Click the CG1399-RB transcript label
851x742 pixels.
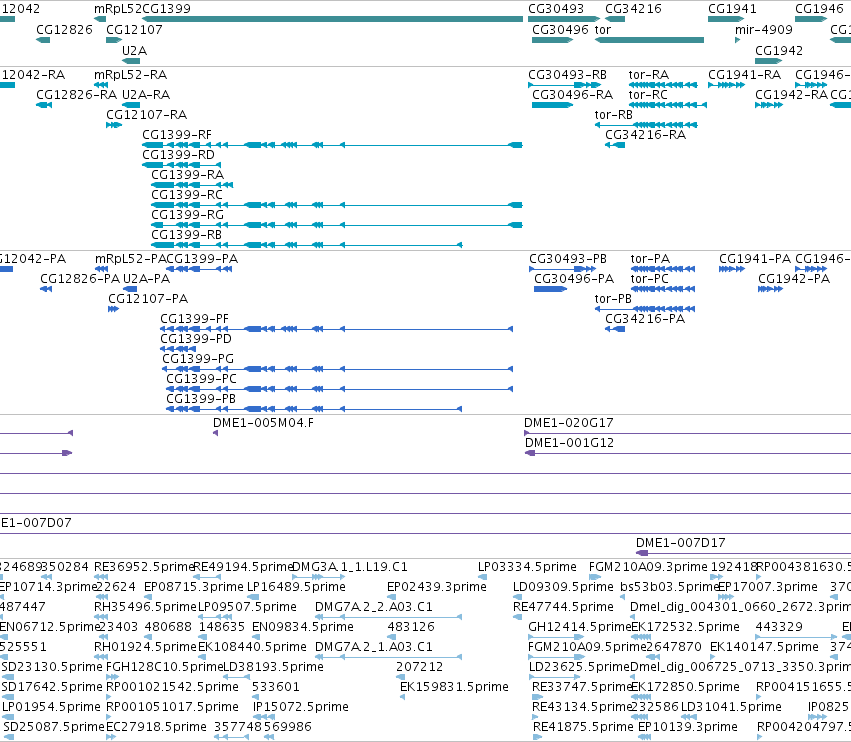click(186, 235)
